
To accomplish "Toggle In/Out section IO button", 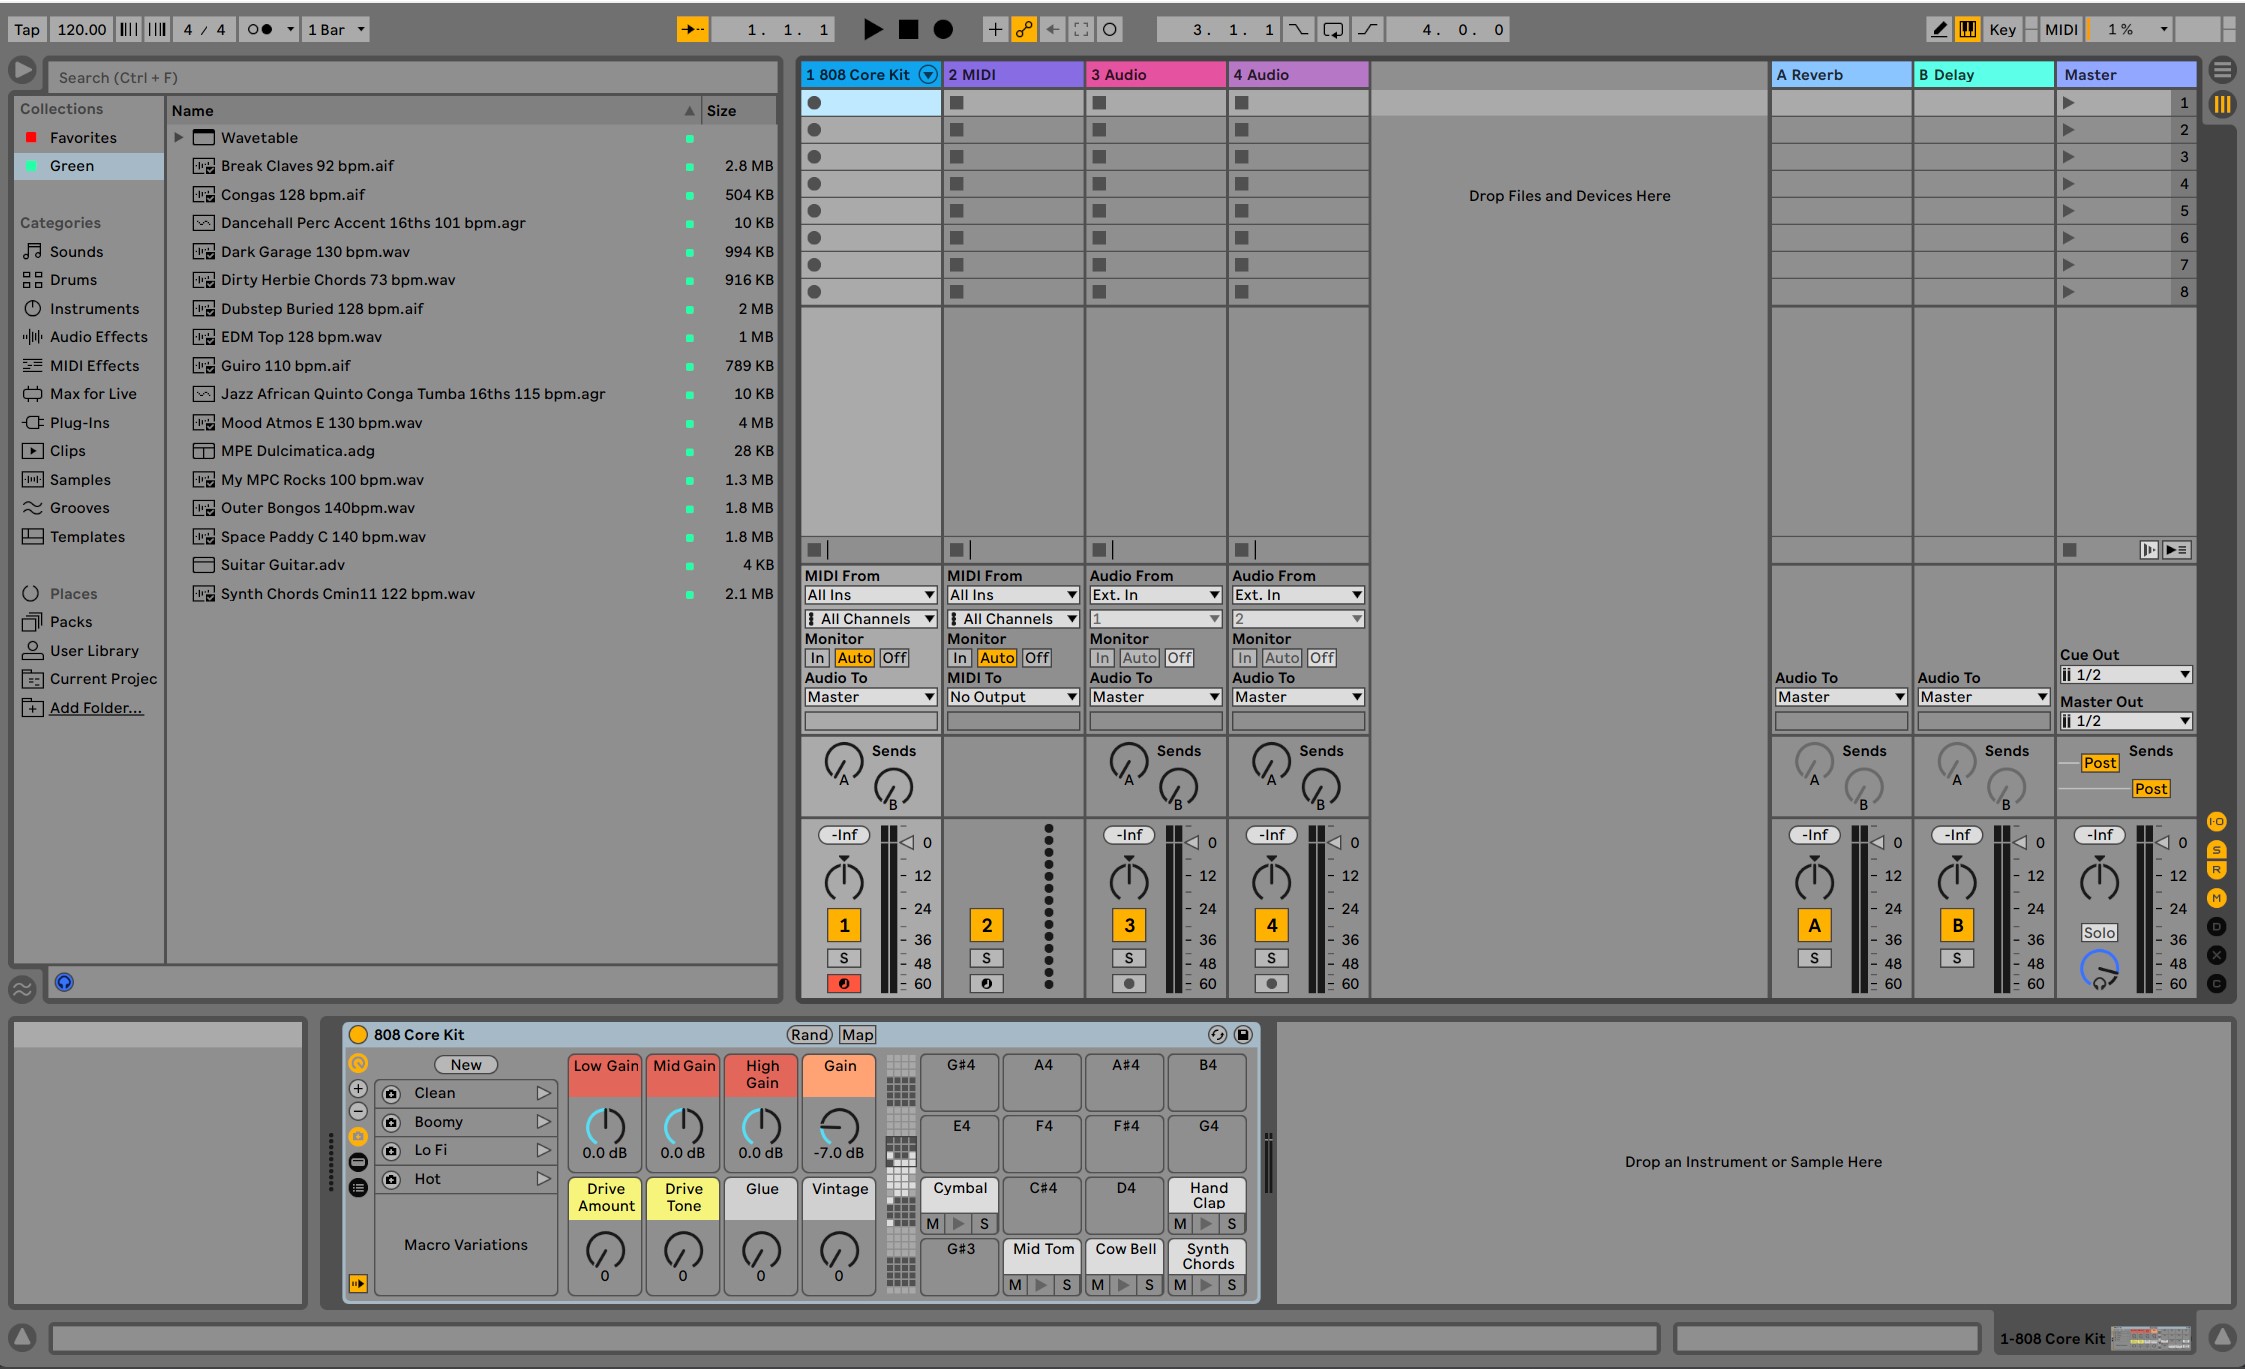I will click(2217, 822).
